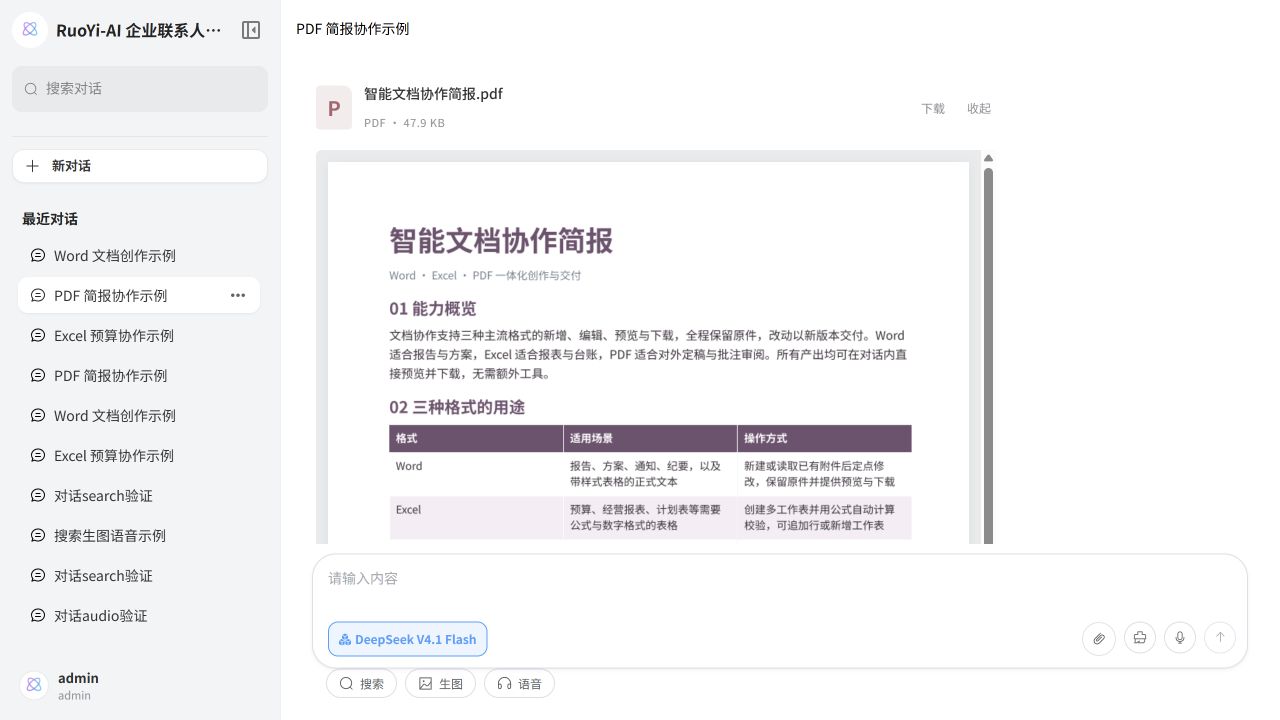This screenshot has height=720, width=1280.
Task: Open the second Excel 预算协作示例 conversation
Action: tap(139, 455)
